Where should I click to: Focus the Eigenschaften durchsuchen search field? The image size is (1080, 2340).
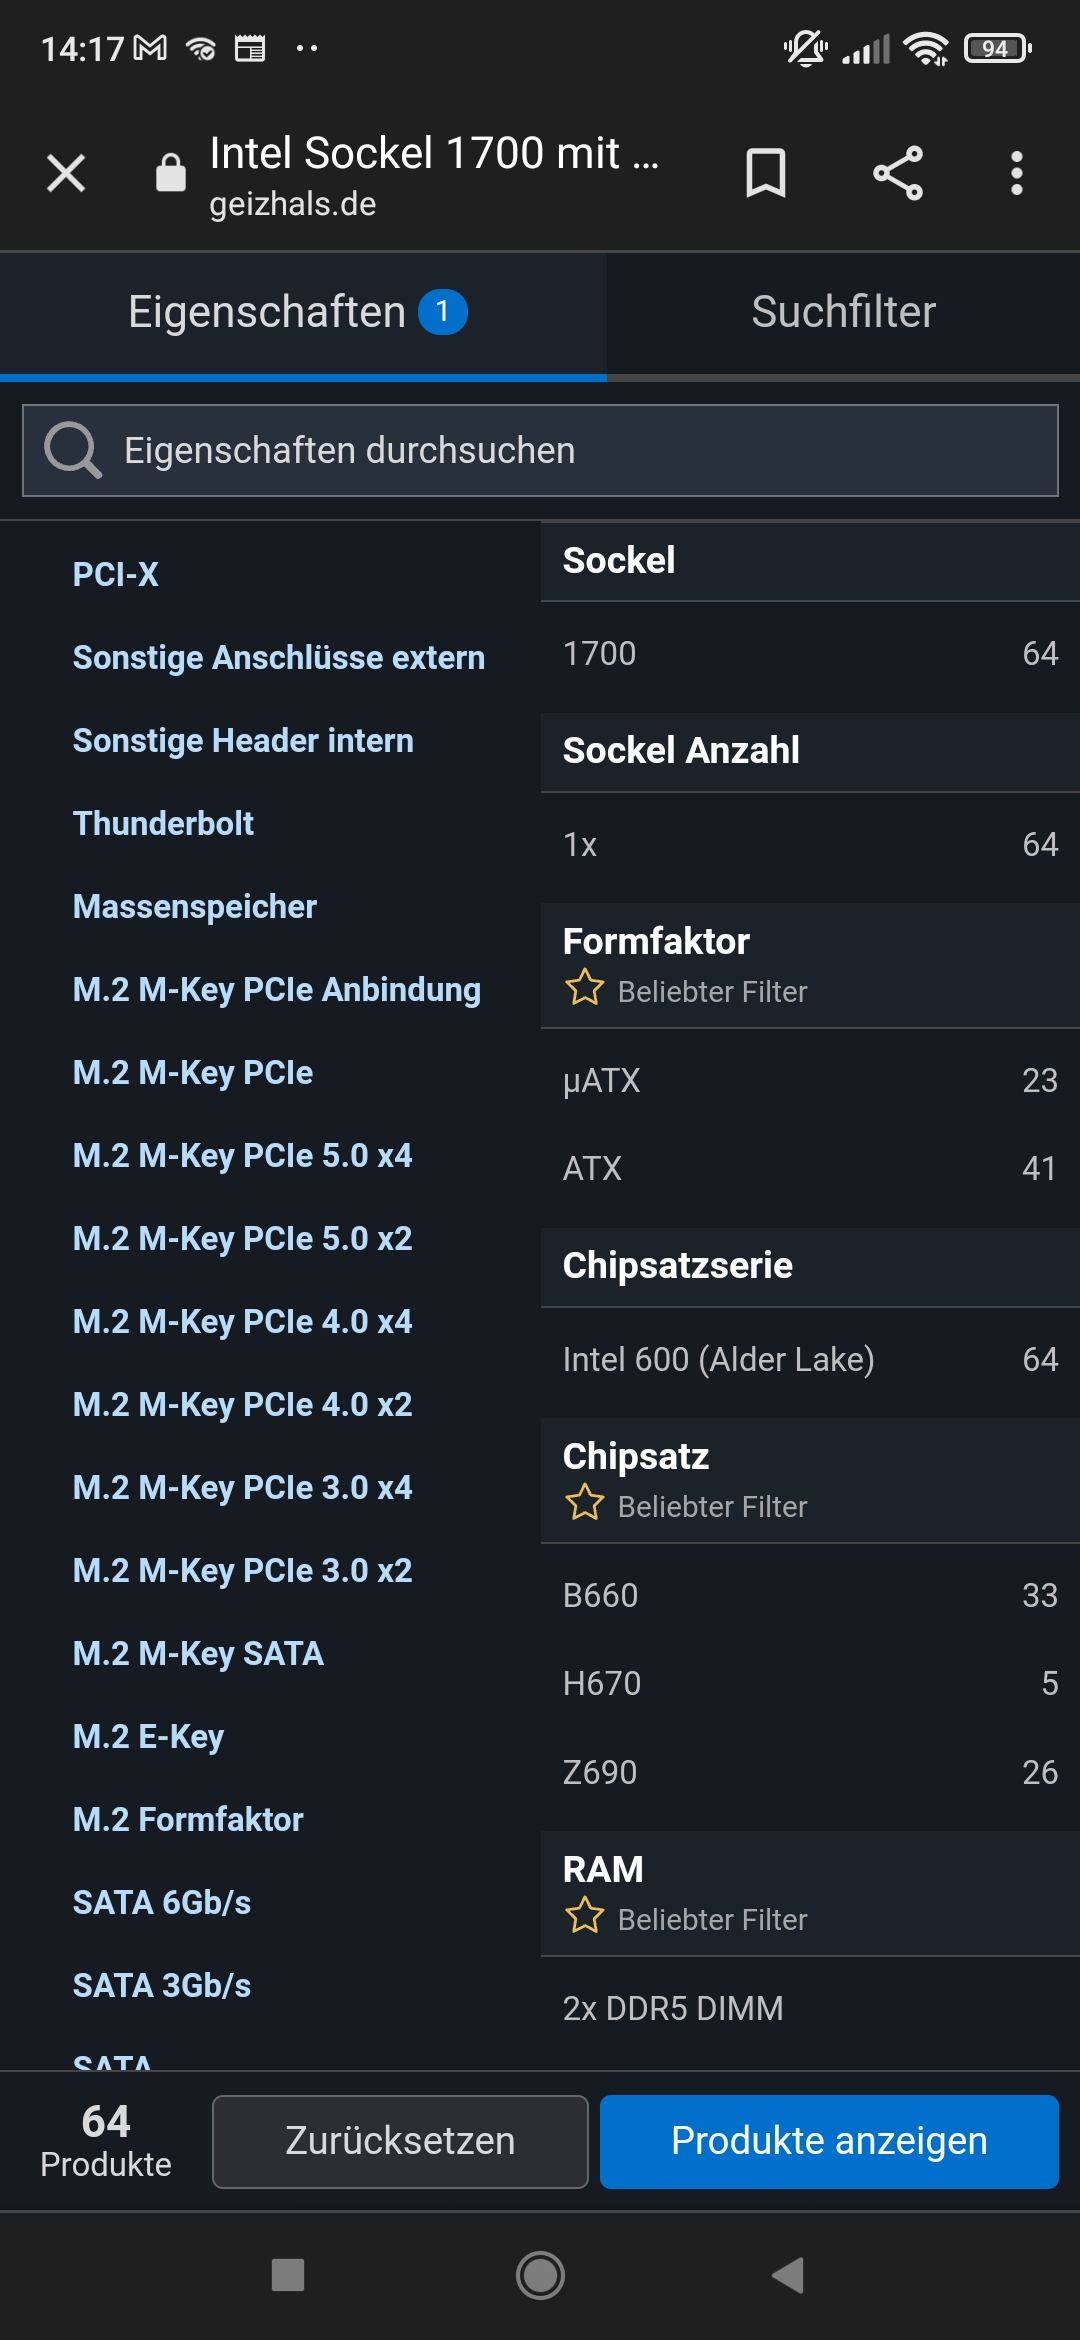(580, 451)
